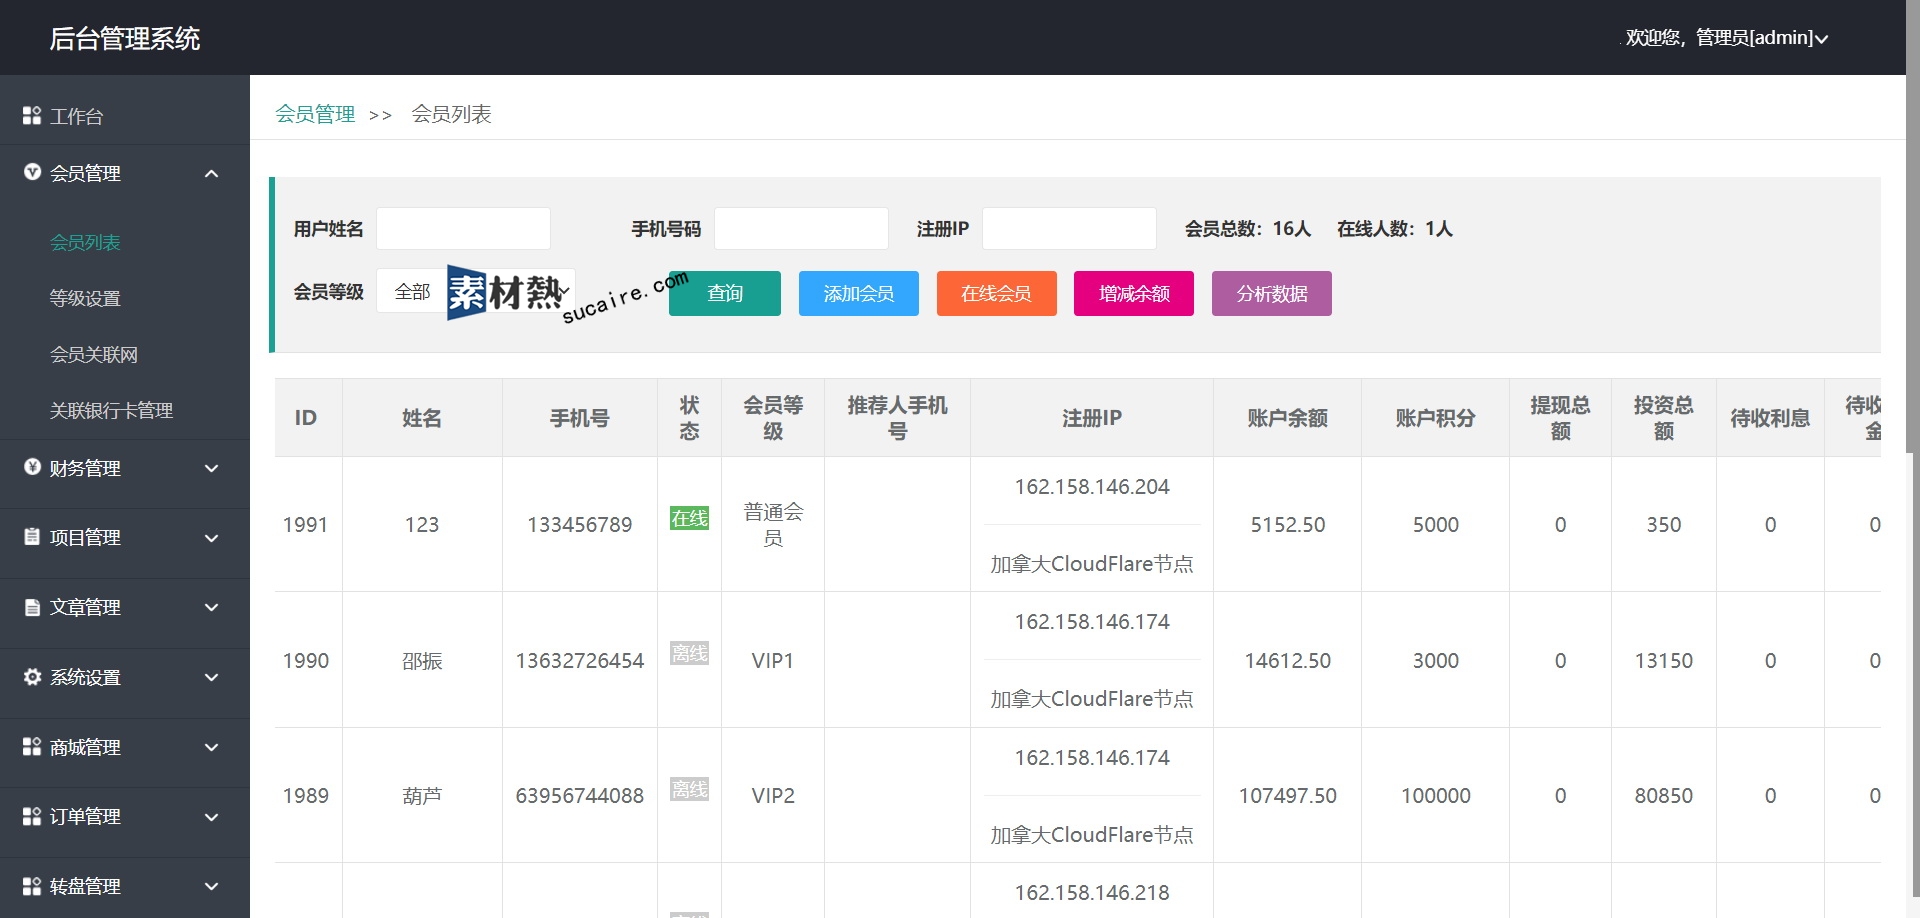Collapse the 会员管理 menu chevron
This screenshot has width=1920, height=918.
click(211, 174)
